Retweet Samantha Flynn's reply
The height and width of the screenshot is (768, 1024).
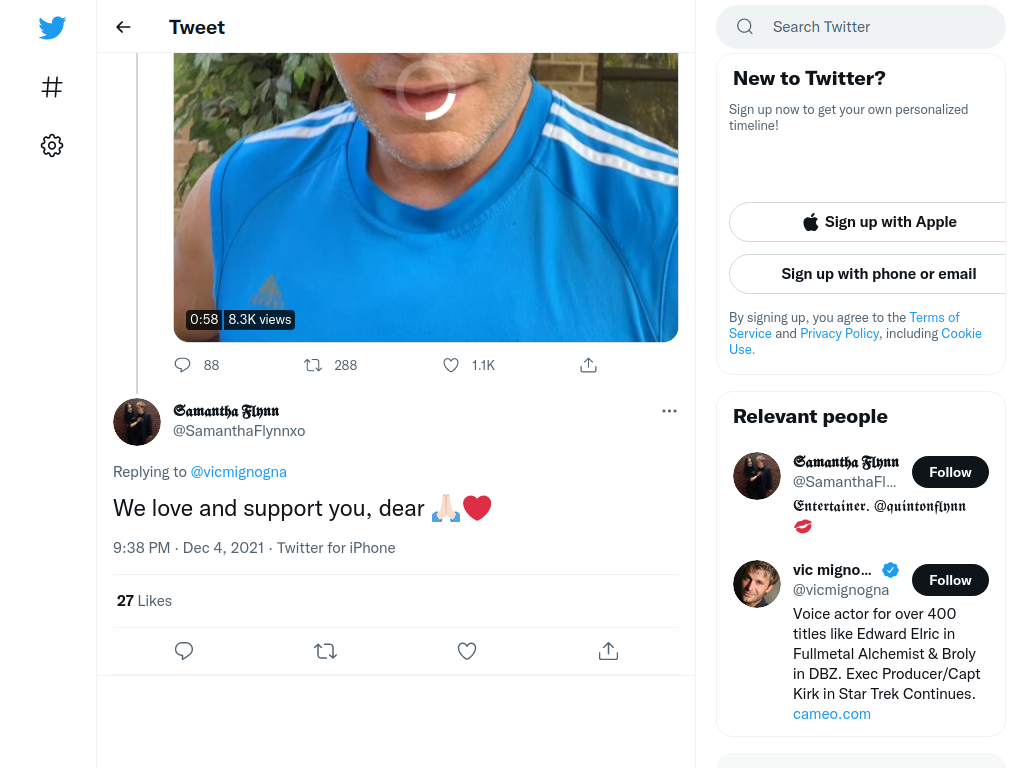(325, 650)
